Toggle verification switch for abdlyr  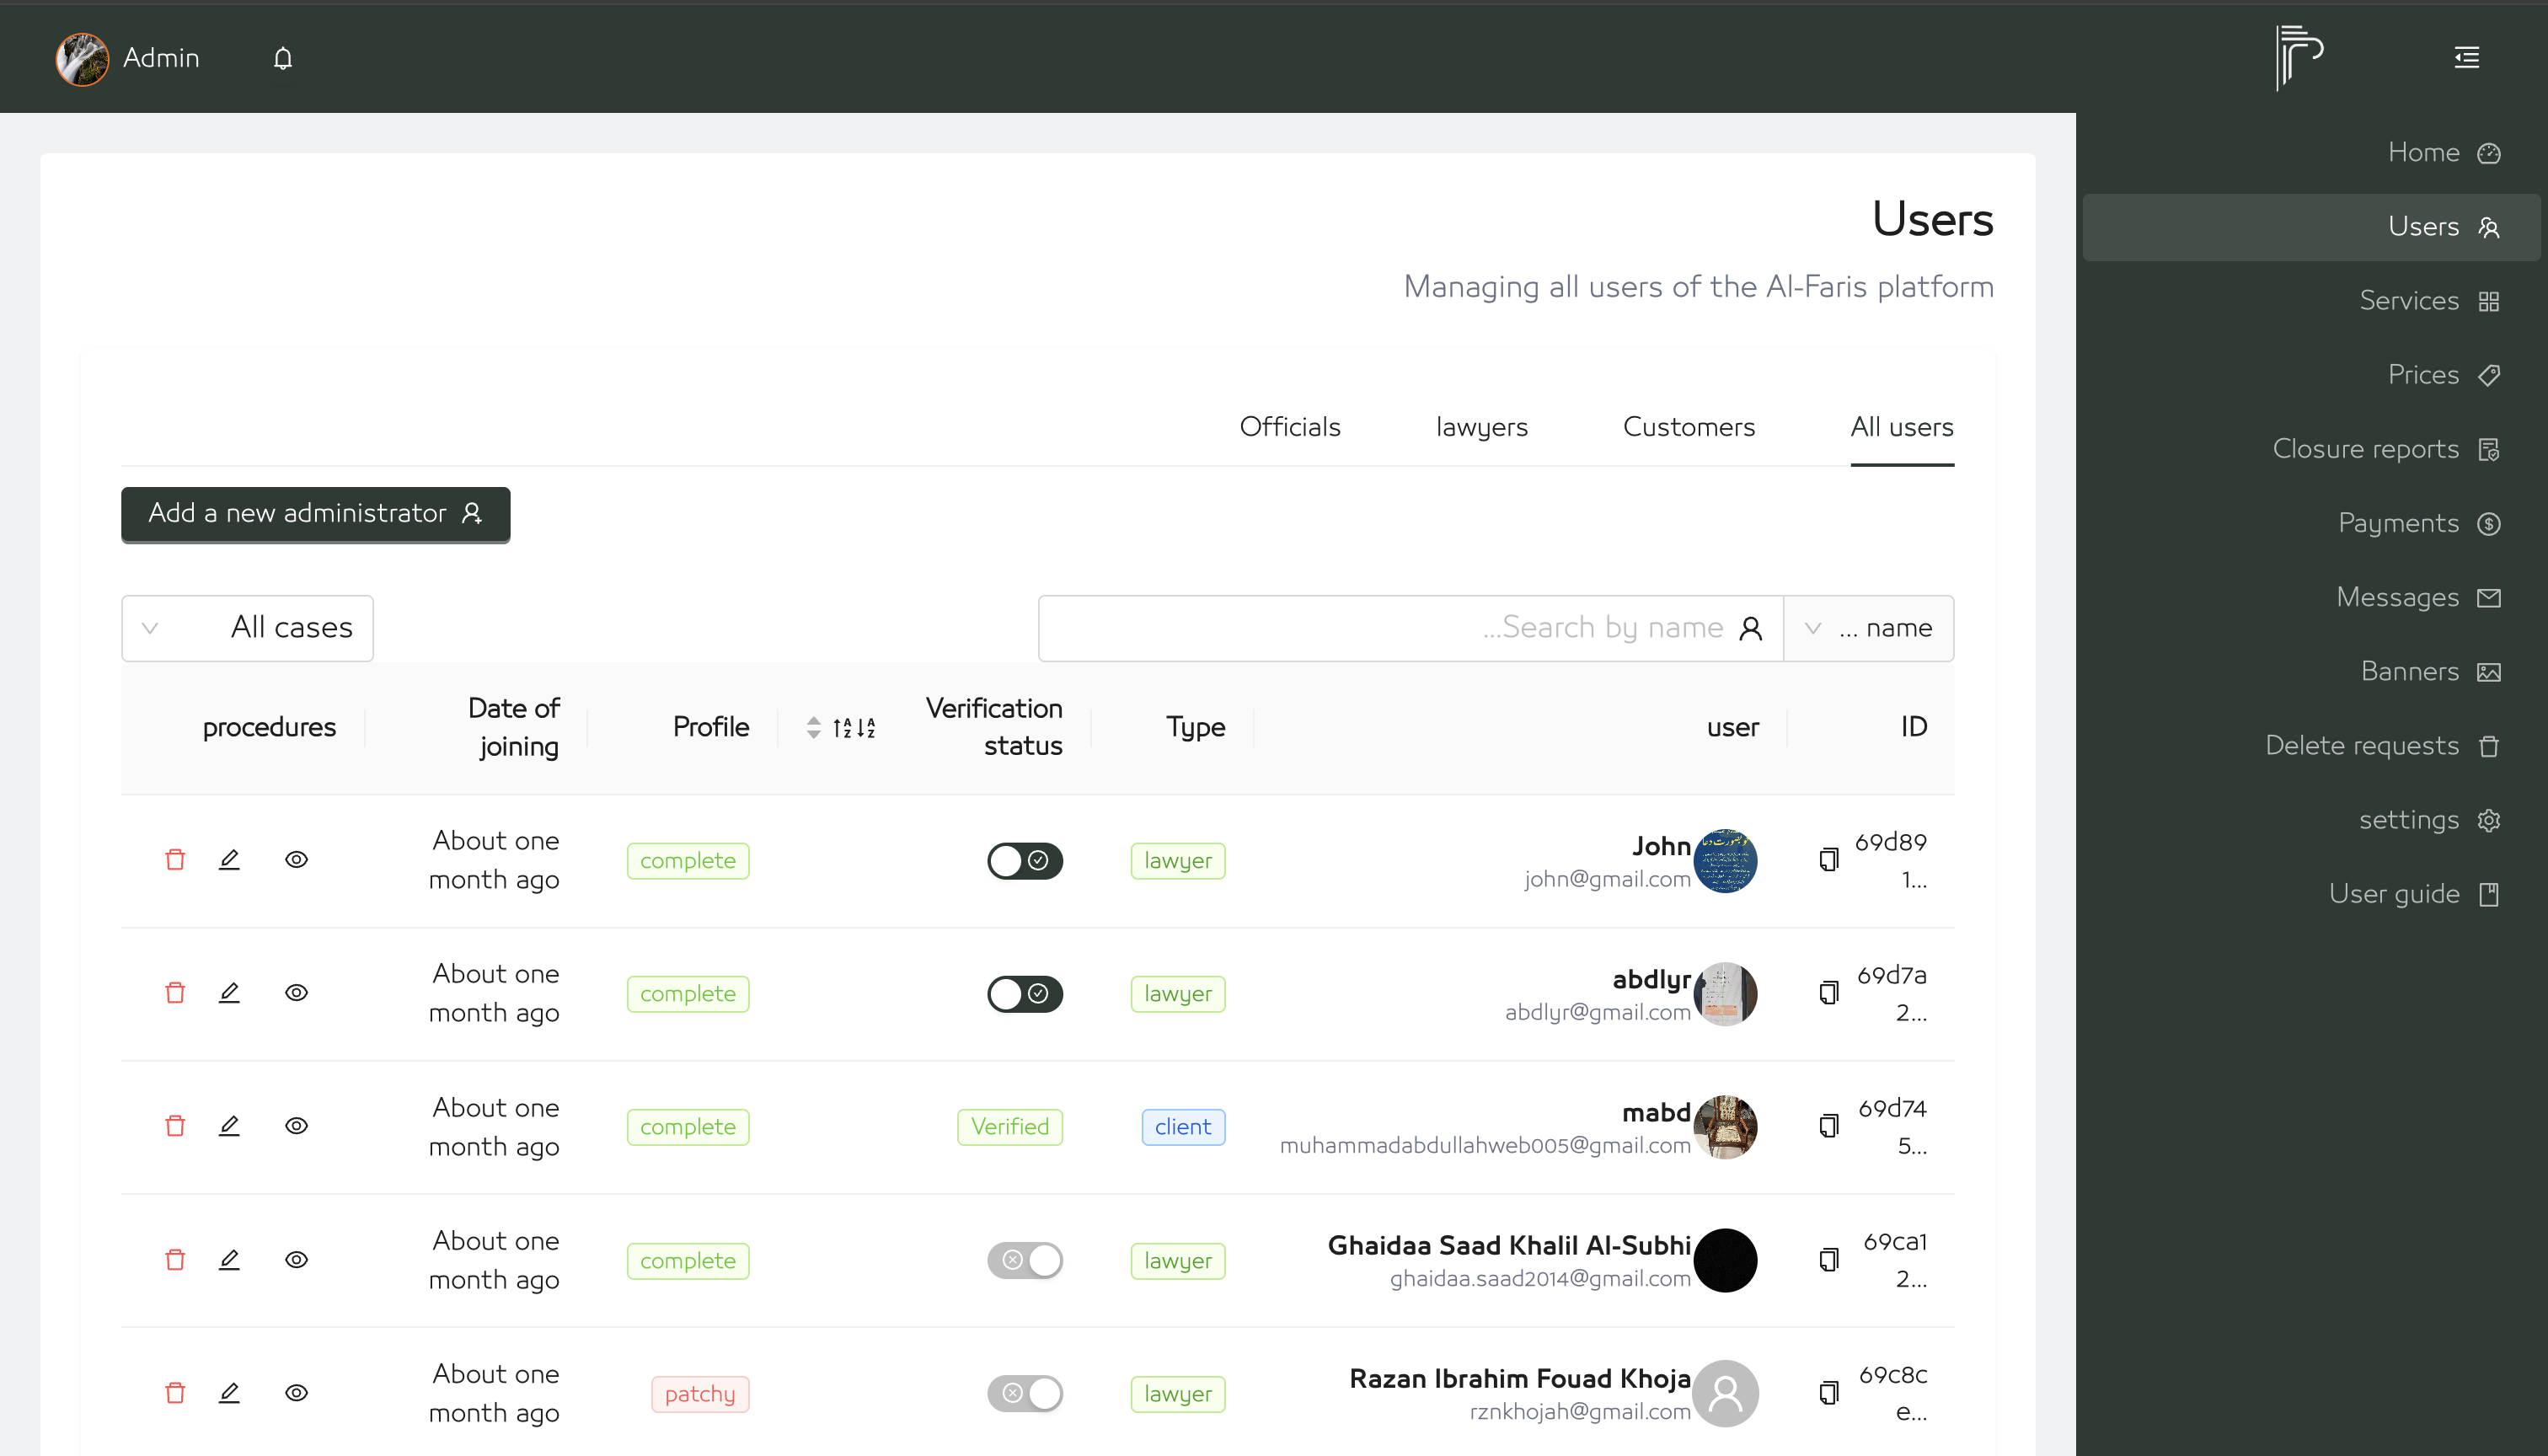point(1025,994)
